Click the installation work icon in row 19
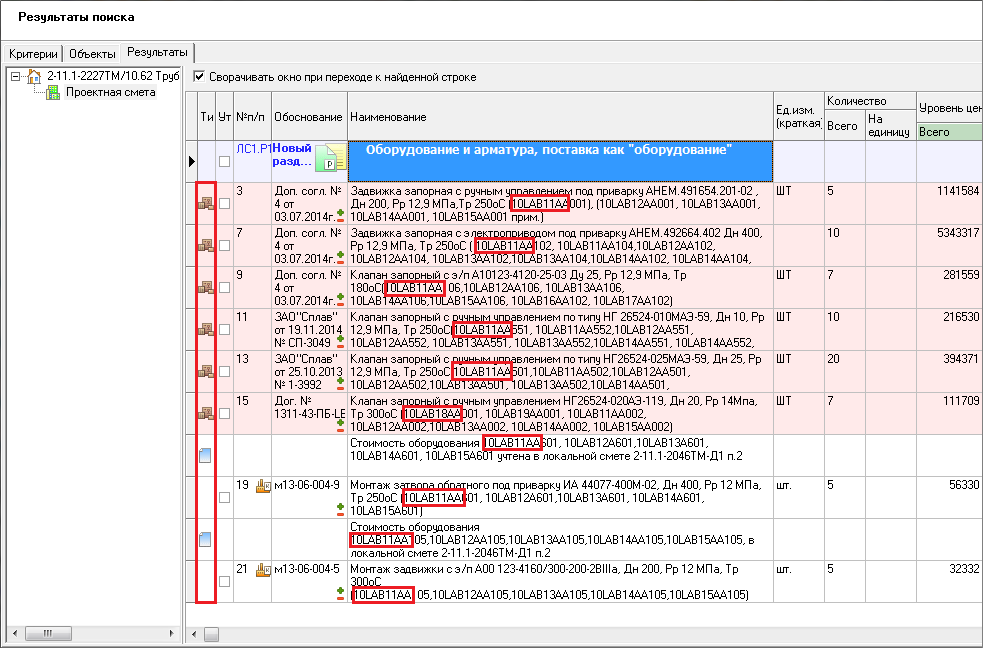This screenshot has width=983, height=648. (x=263, y=485)
